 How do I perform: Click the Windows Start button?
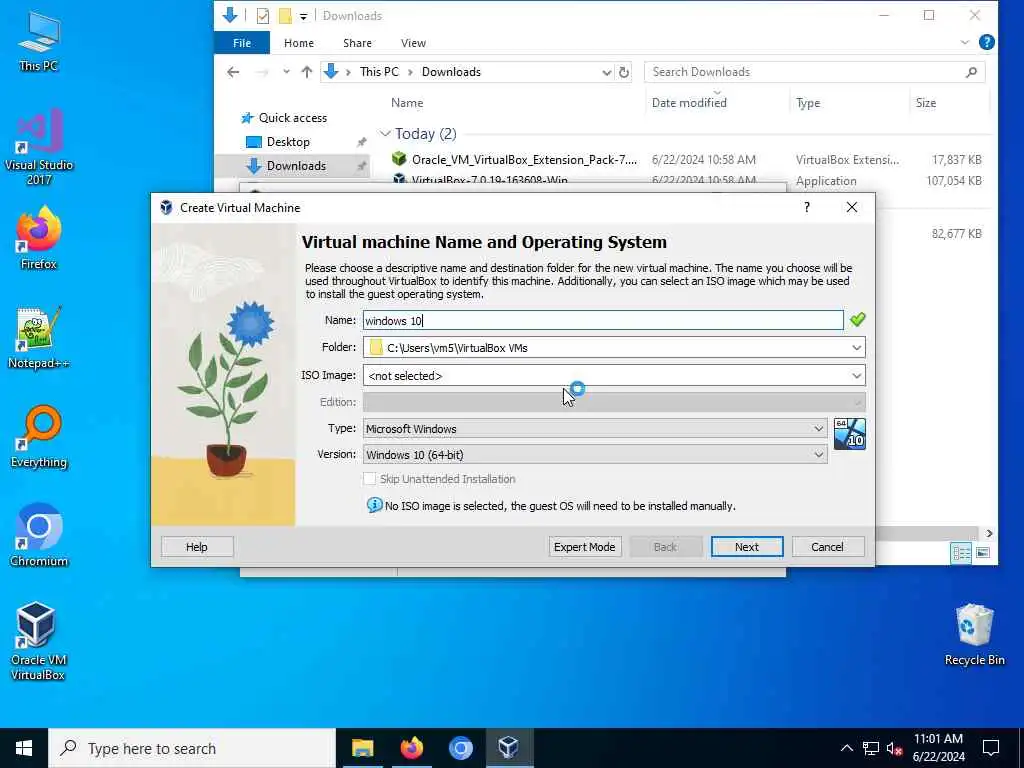pos(24,748)
